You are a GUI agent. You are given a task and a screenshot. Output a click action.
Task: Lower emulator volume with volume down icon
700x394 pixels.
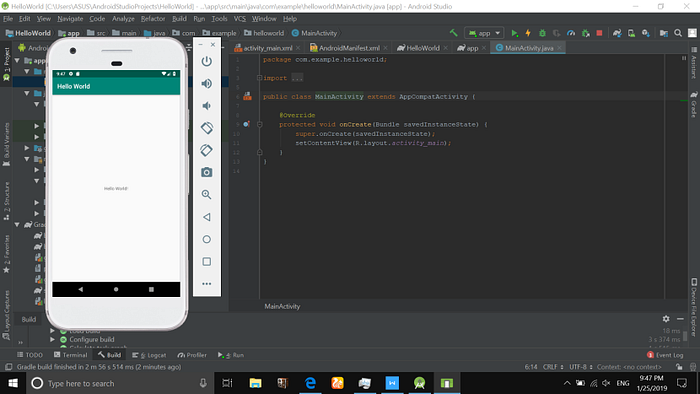tap(206, 106)
